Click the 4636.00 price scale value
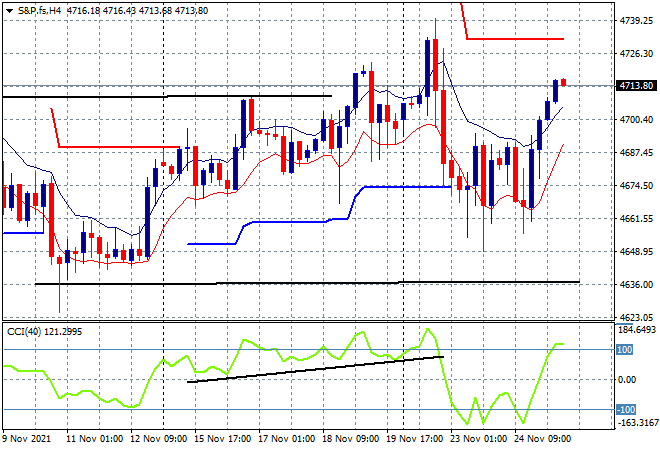 [x=636, y=285]
